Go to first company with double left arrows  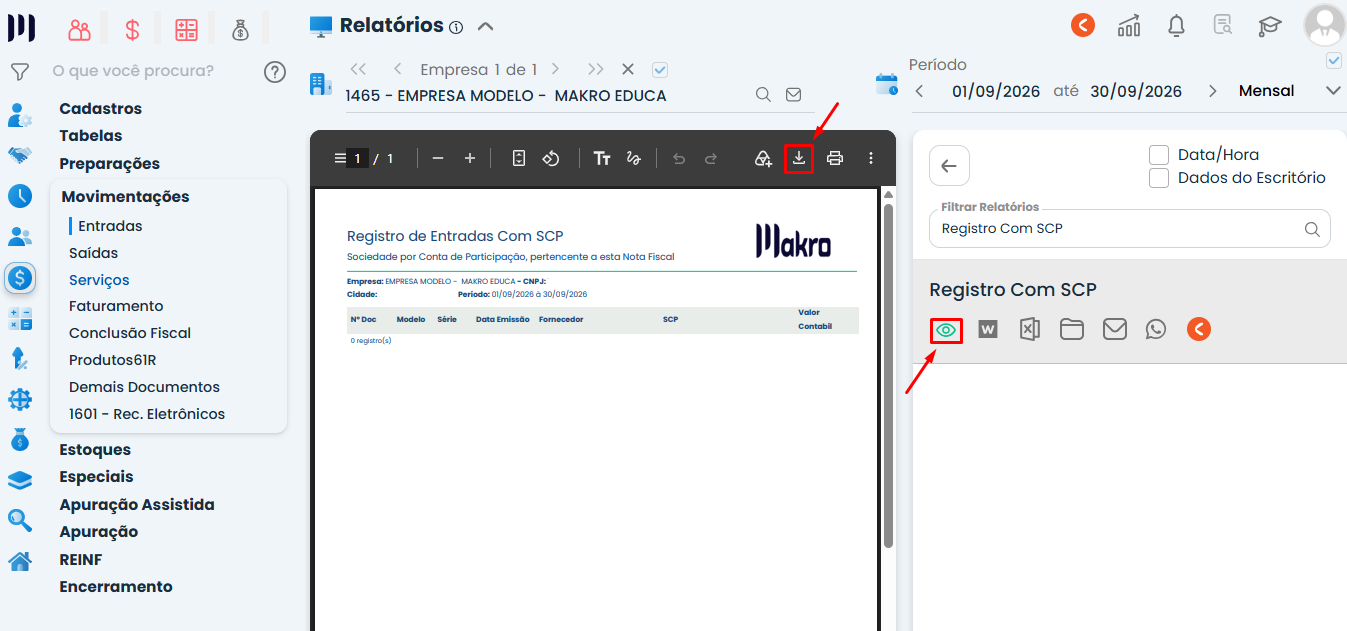pos(358,69)
